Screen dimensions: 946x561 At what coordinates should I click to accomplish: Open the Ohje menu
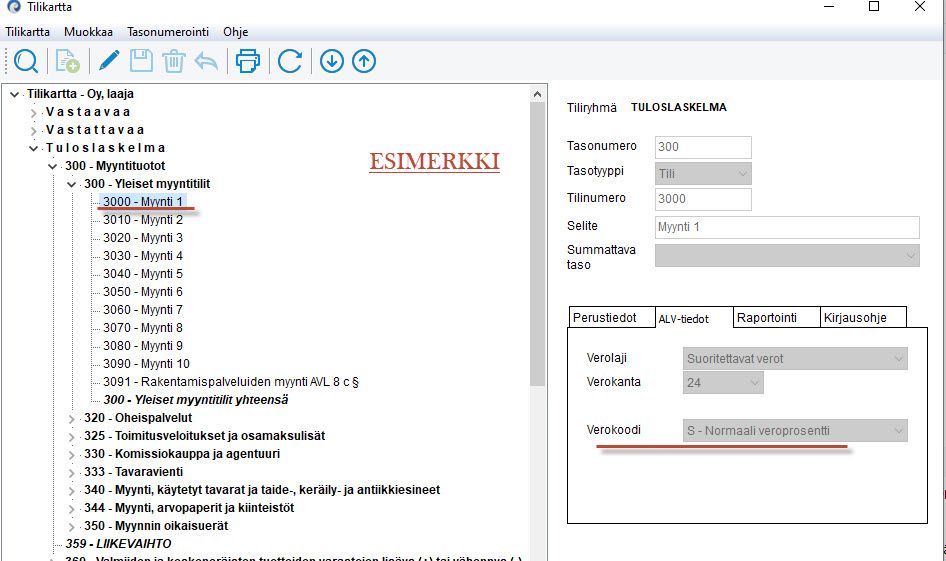235,32
